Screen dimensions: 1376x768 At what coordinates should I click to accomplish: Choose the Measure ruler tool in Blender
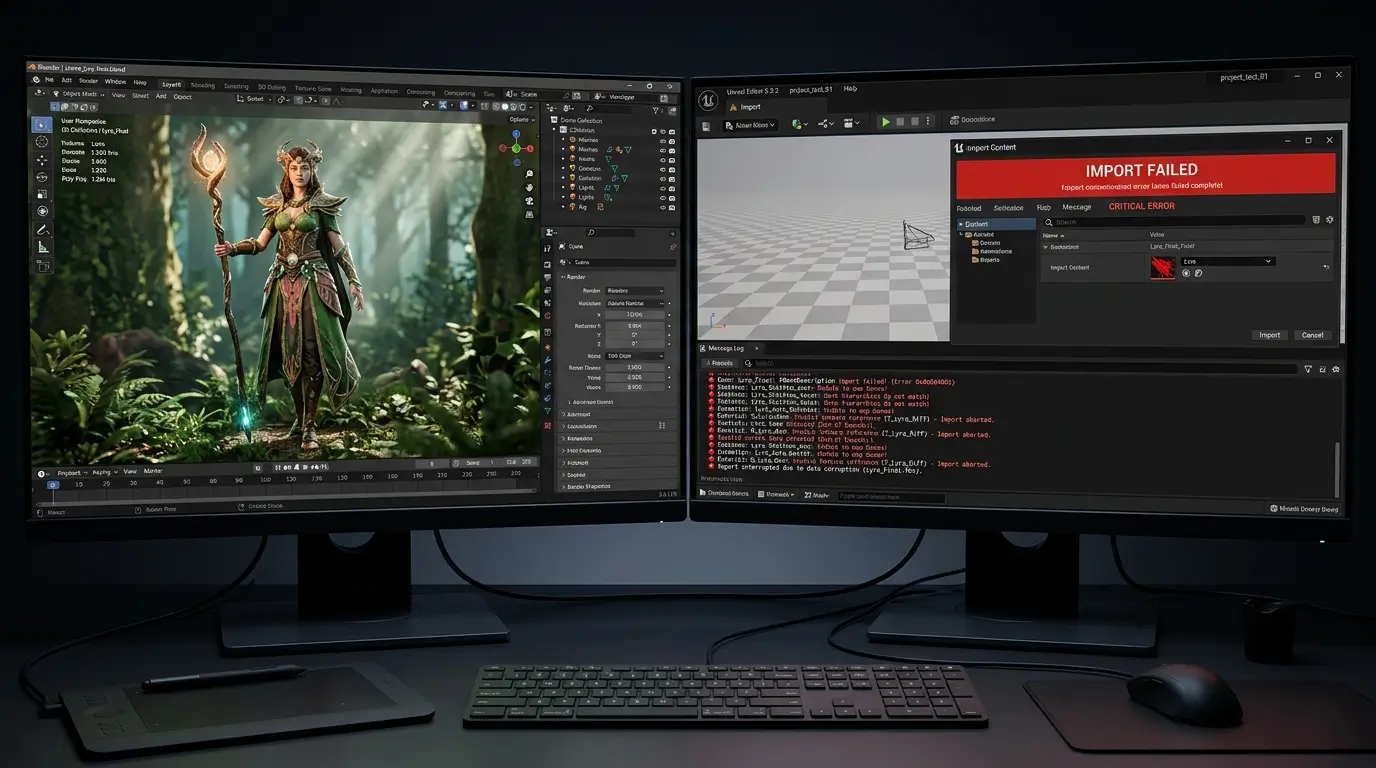(x=42, y=246)
